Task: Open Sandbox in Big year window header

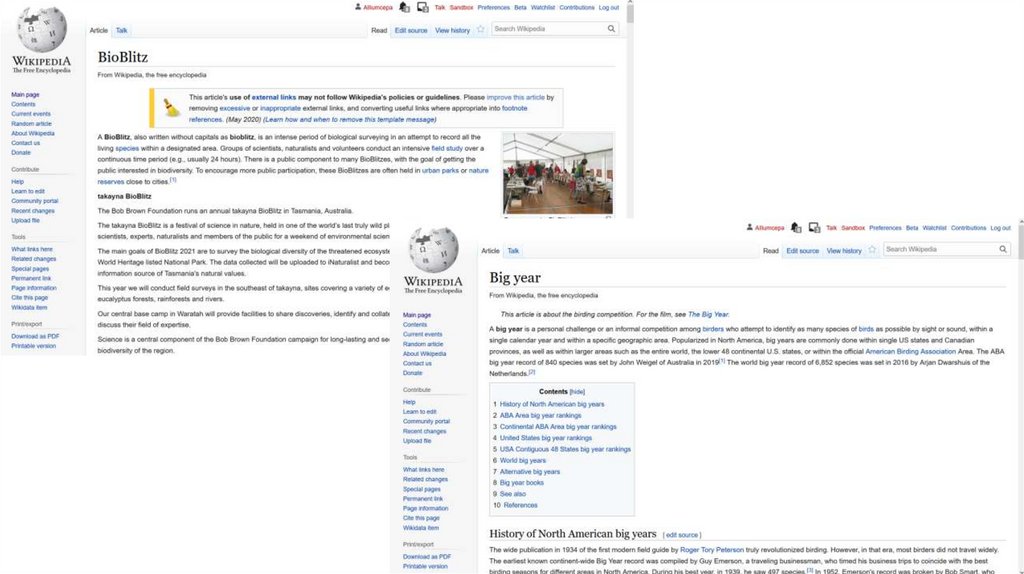Action: [x=853, y=228]
